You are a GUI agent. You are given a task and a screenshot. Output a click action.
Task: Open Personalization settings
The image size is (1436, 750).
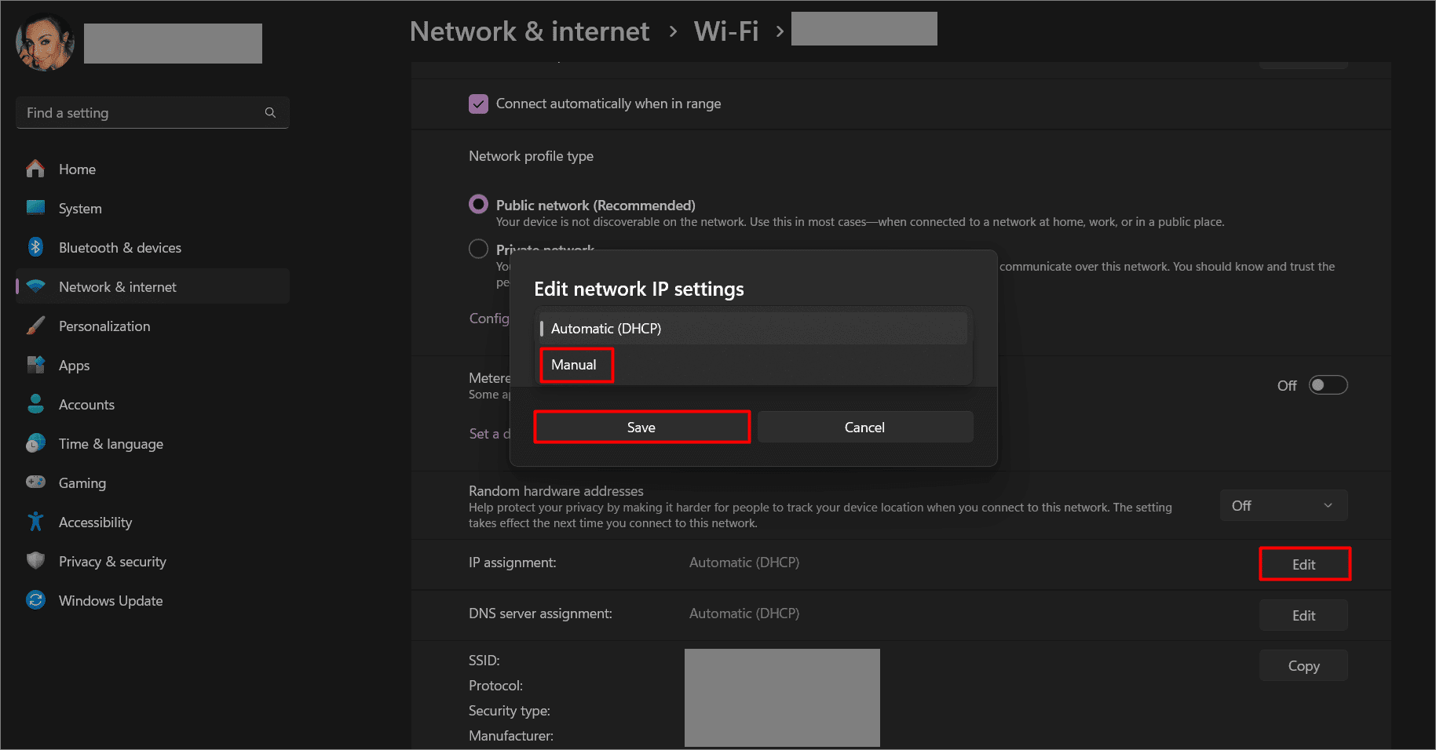click(x=104, y=325)
